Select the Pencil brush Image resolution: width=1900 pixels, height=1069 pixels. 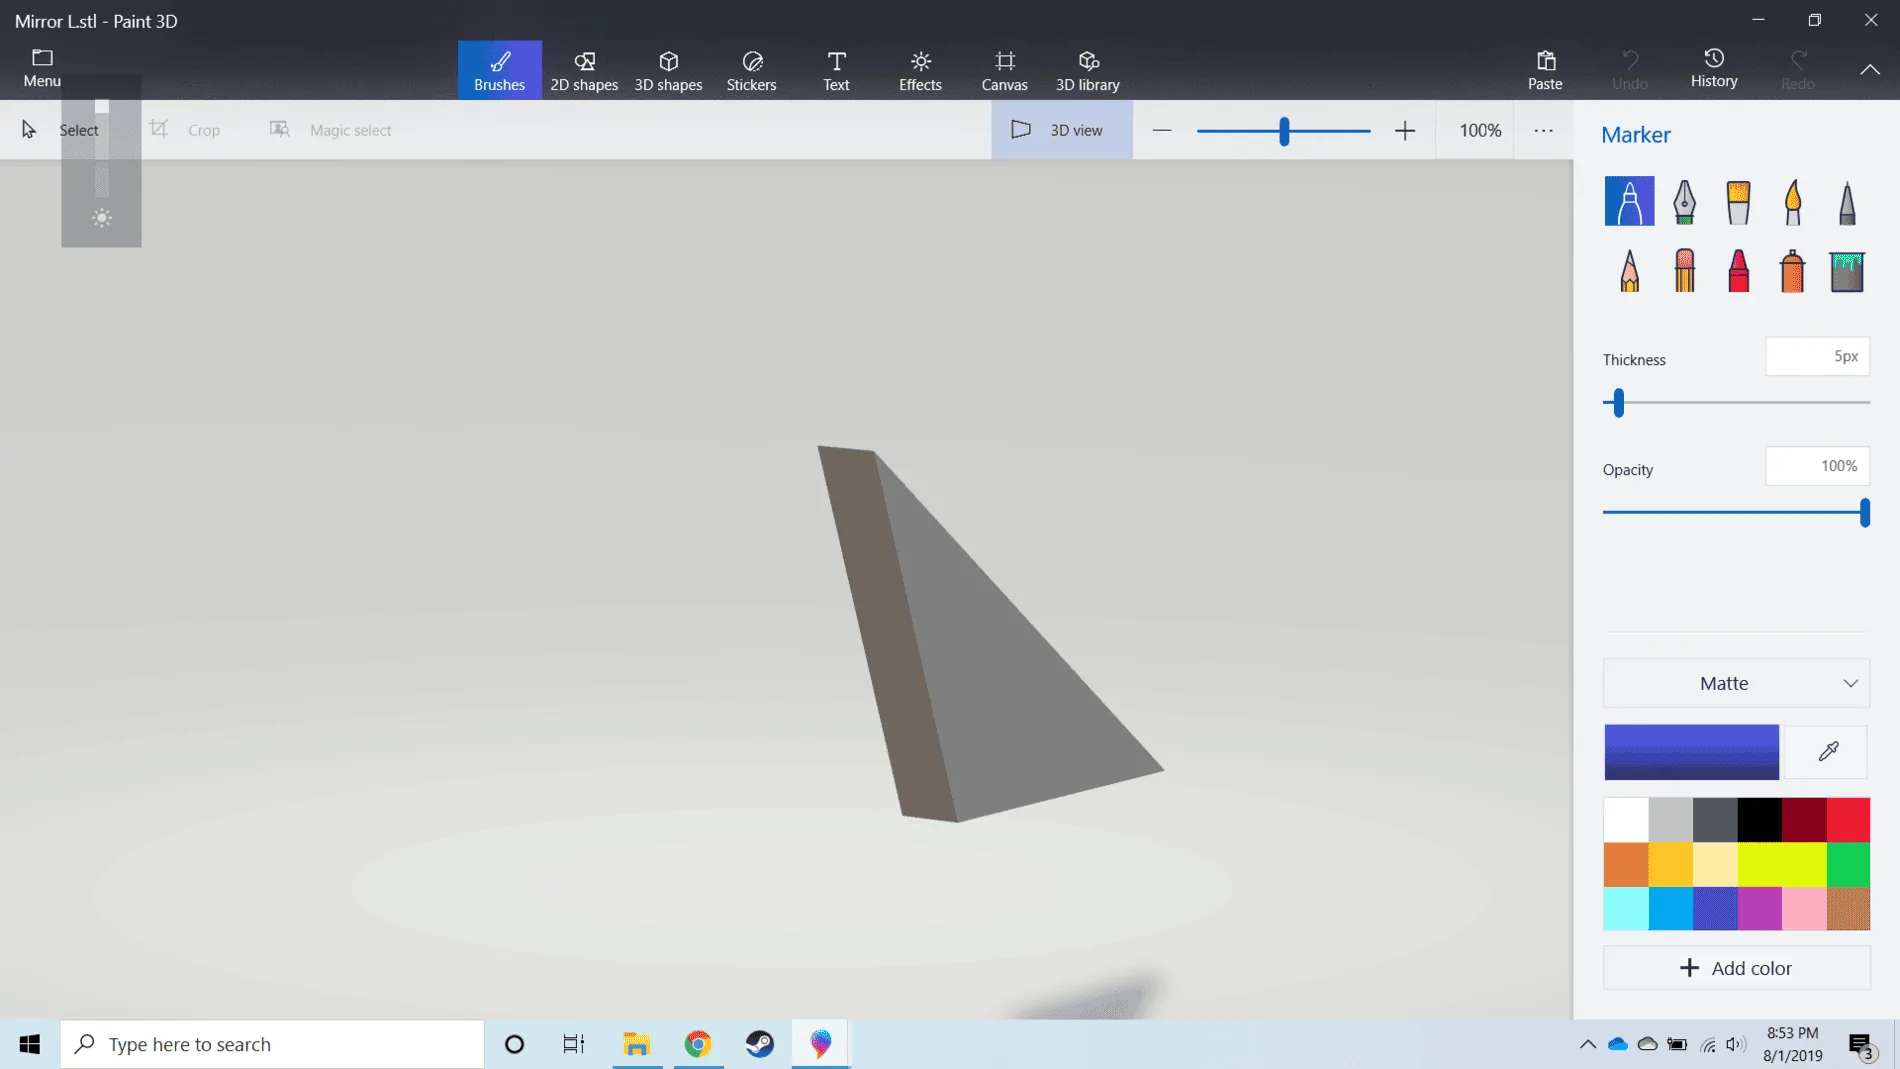pos(1629,270)
